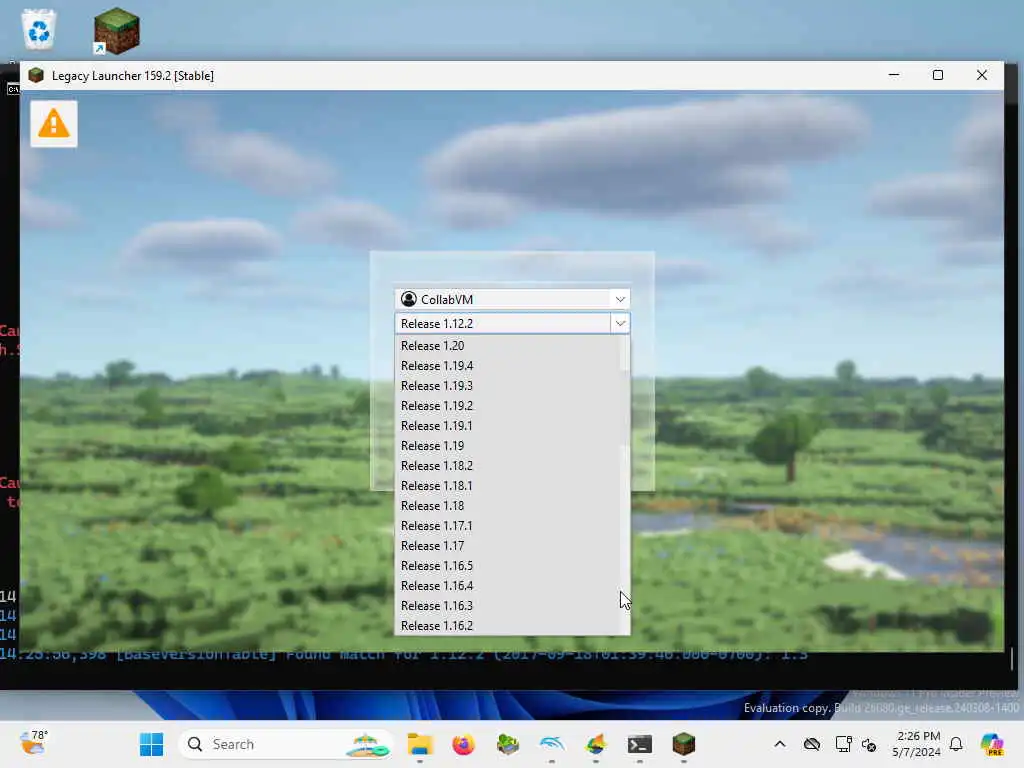This screenshot has height=768, width=1024.
Task: Select Release 1.18.1 version
Action: point(507,486)
